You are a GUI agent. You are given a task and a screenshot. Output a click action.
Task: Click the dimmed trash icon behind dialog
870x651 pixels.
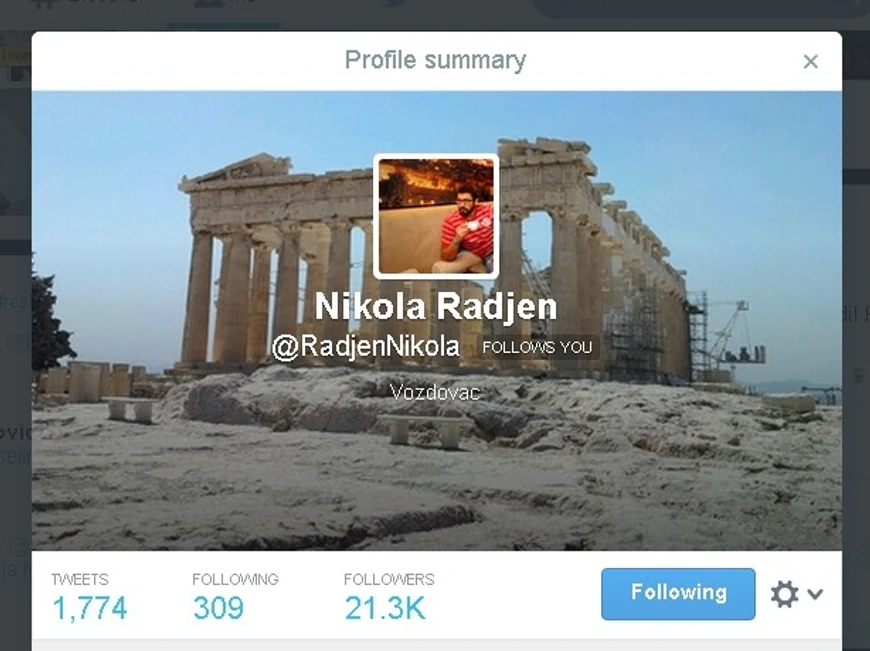click(858, 375)
